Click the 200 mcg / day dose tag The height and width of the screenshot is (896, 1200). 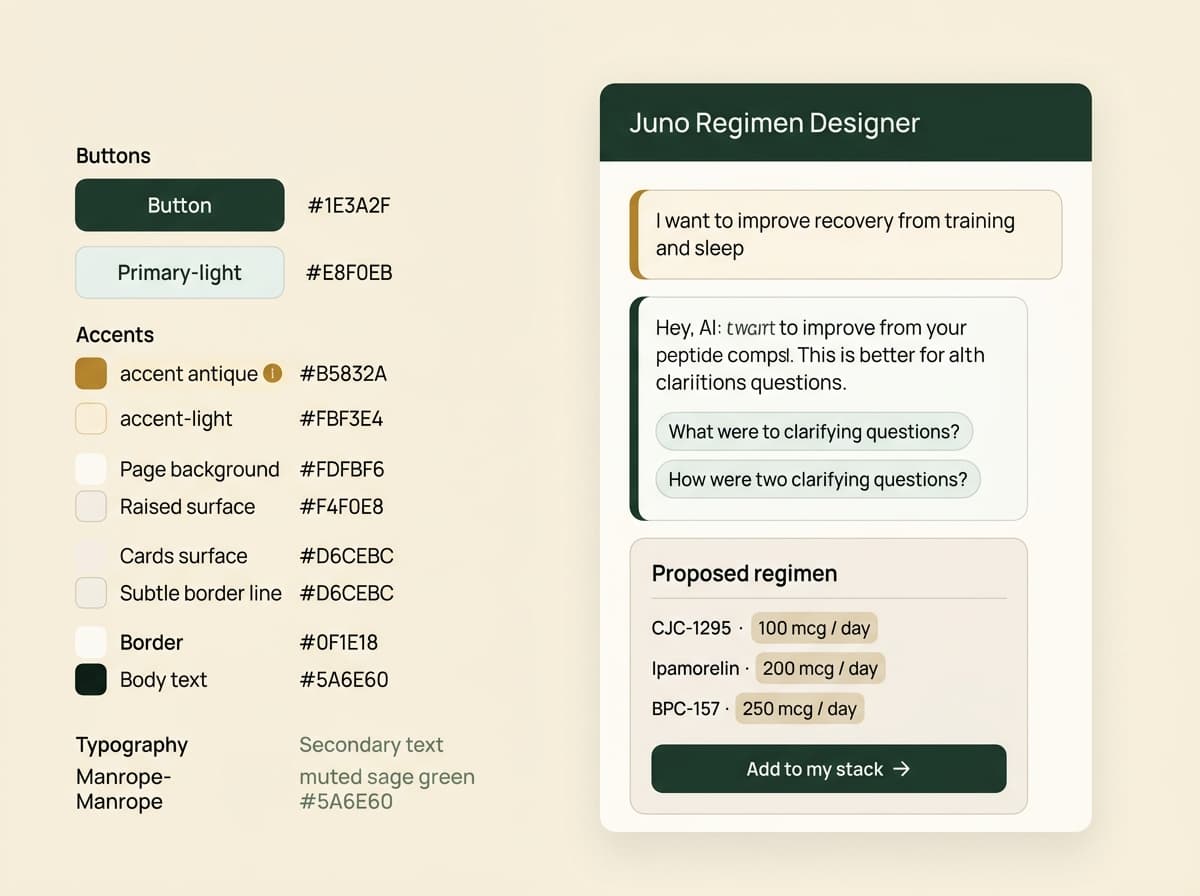tap(820, 669)
